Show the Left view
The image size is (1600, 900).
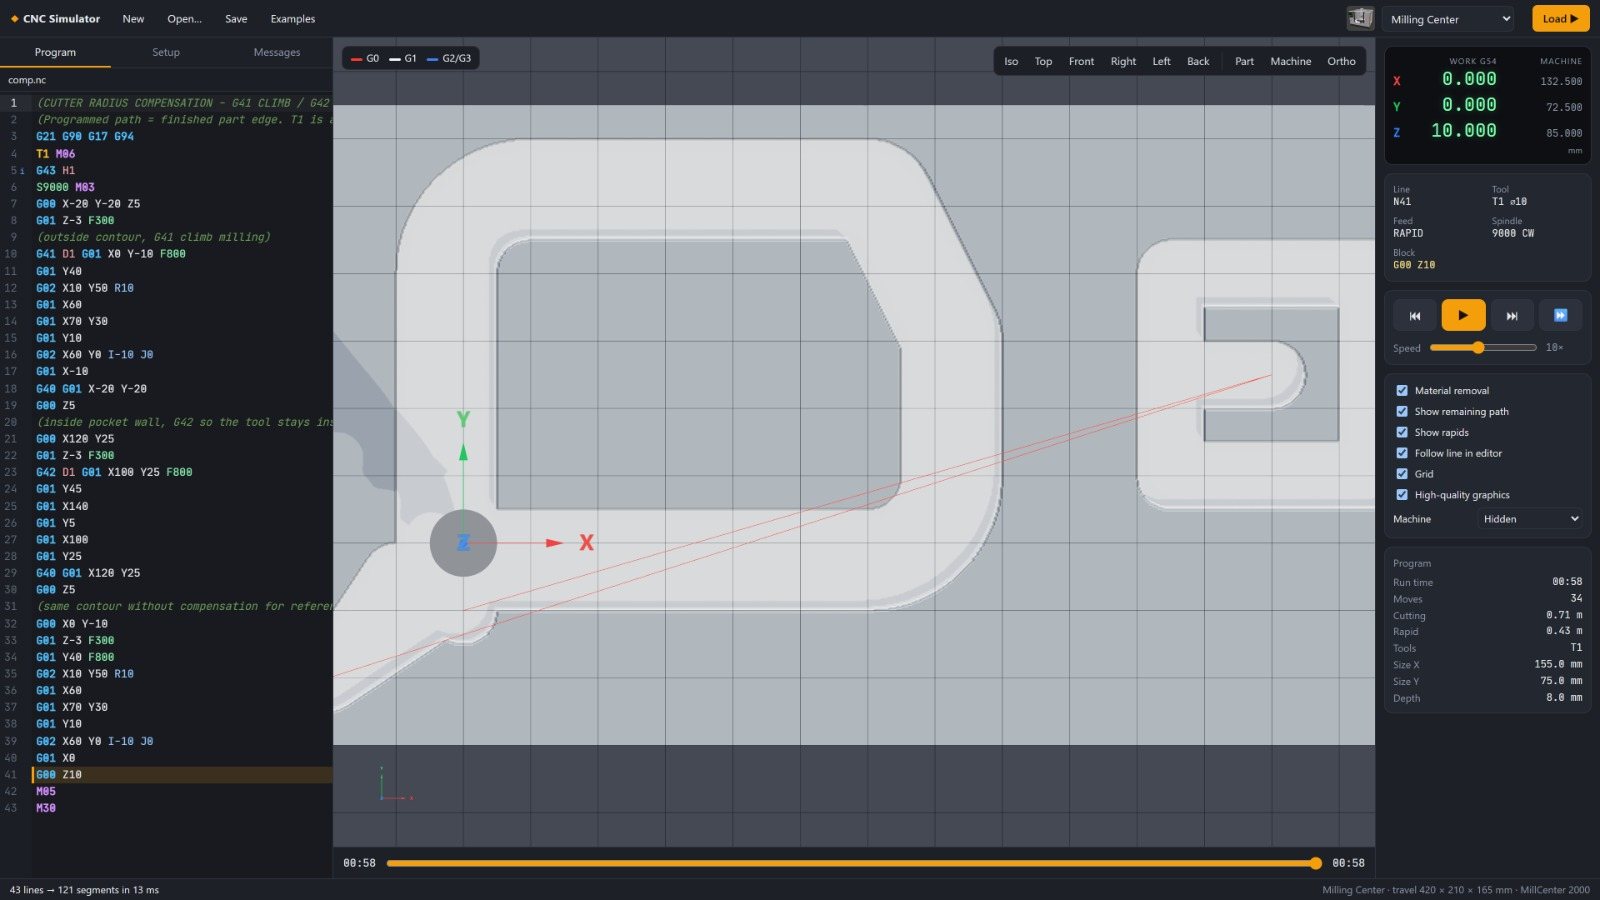[x=1161, y=62]
